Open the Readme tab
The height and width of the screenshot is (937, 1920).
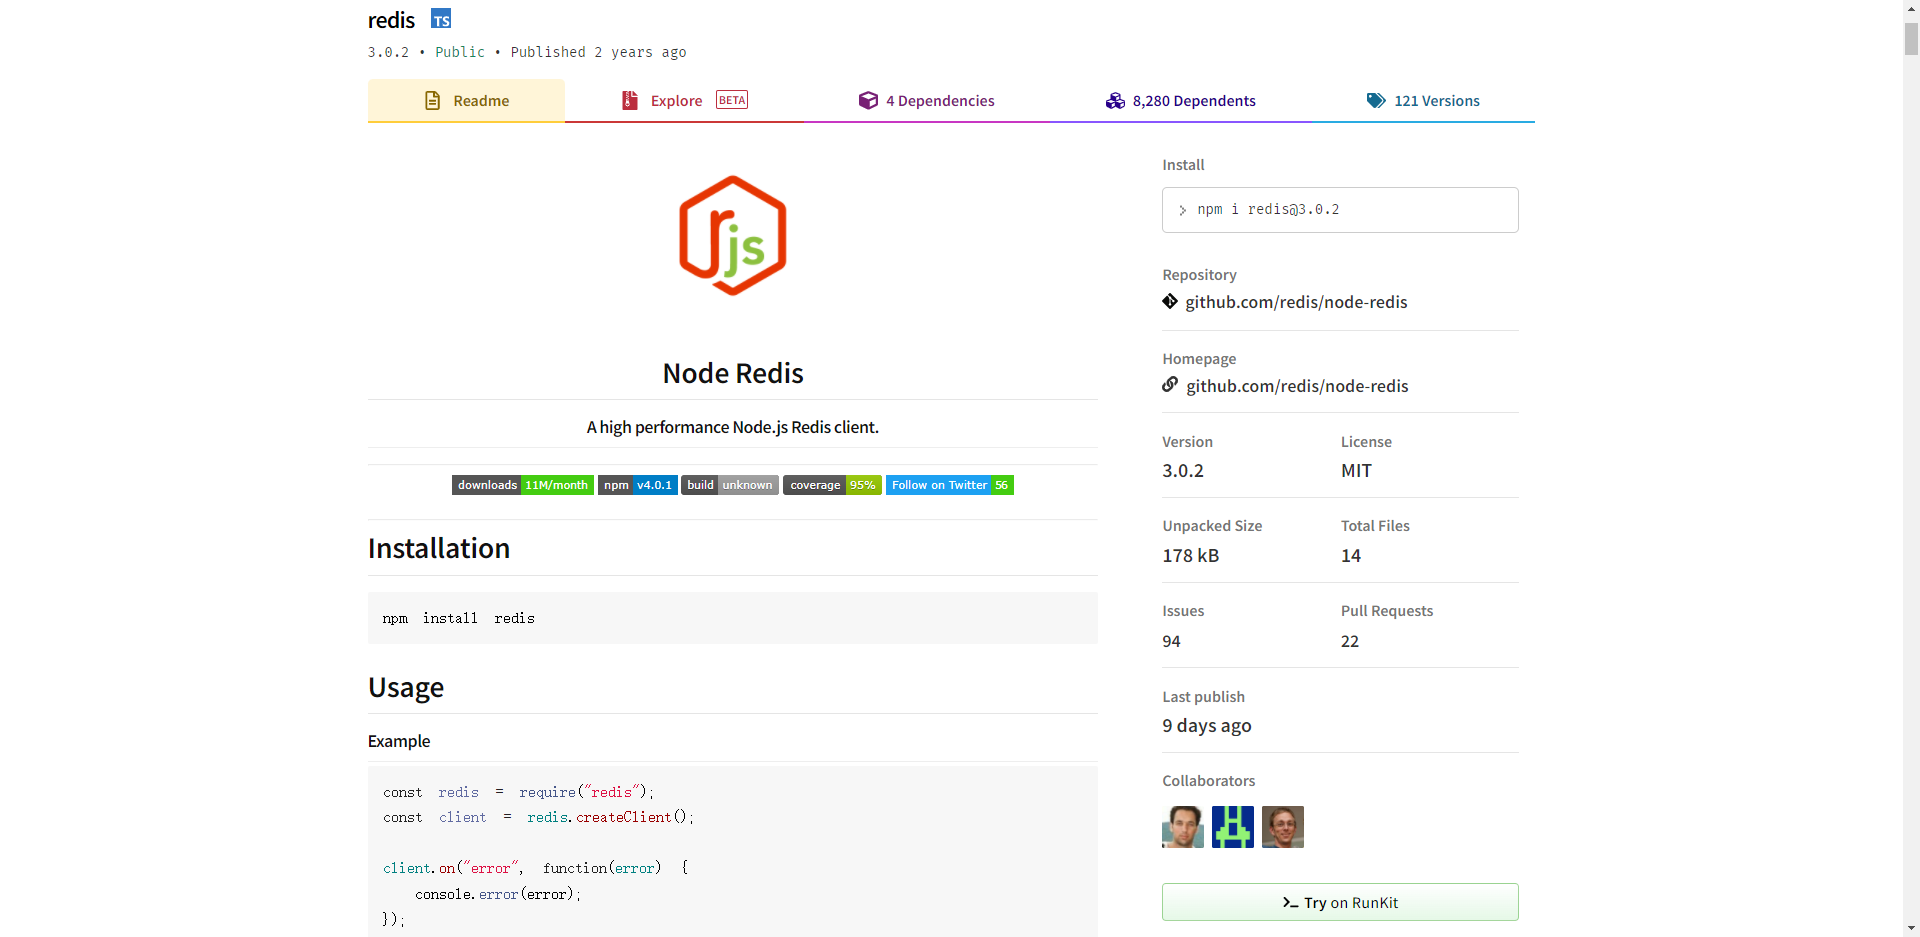pos(466,101)
